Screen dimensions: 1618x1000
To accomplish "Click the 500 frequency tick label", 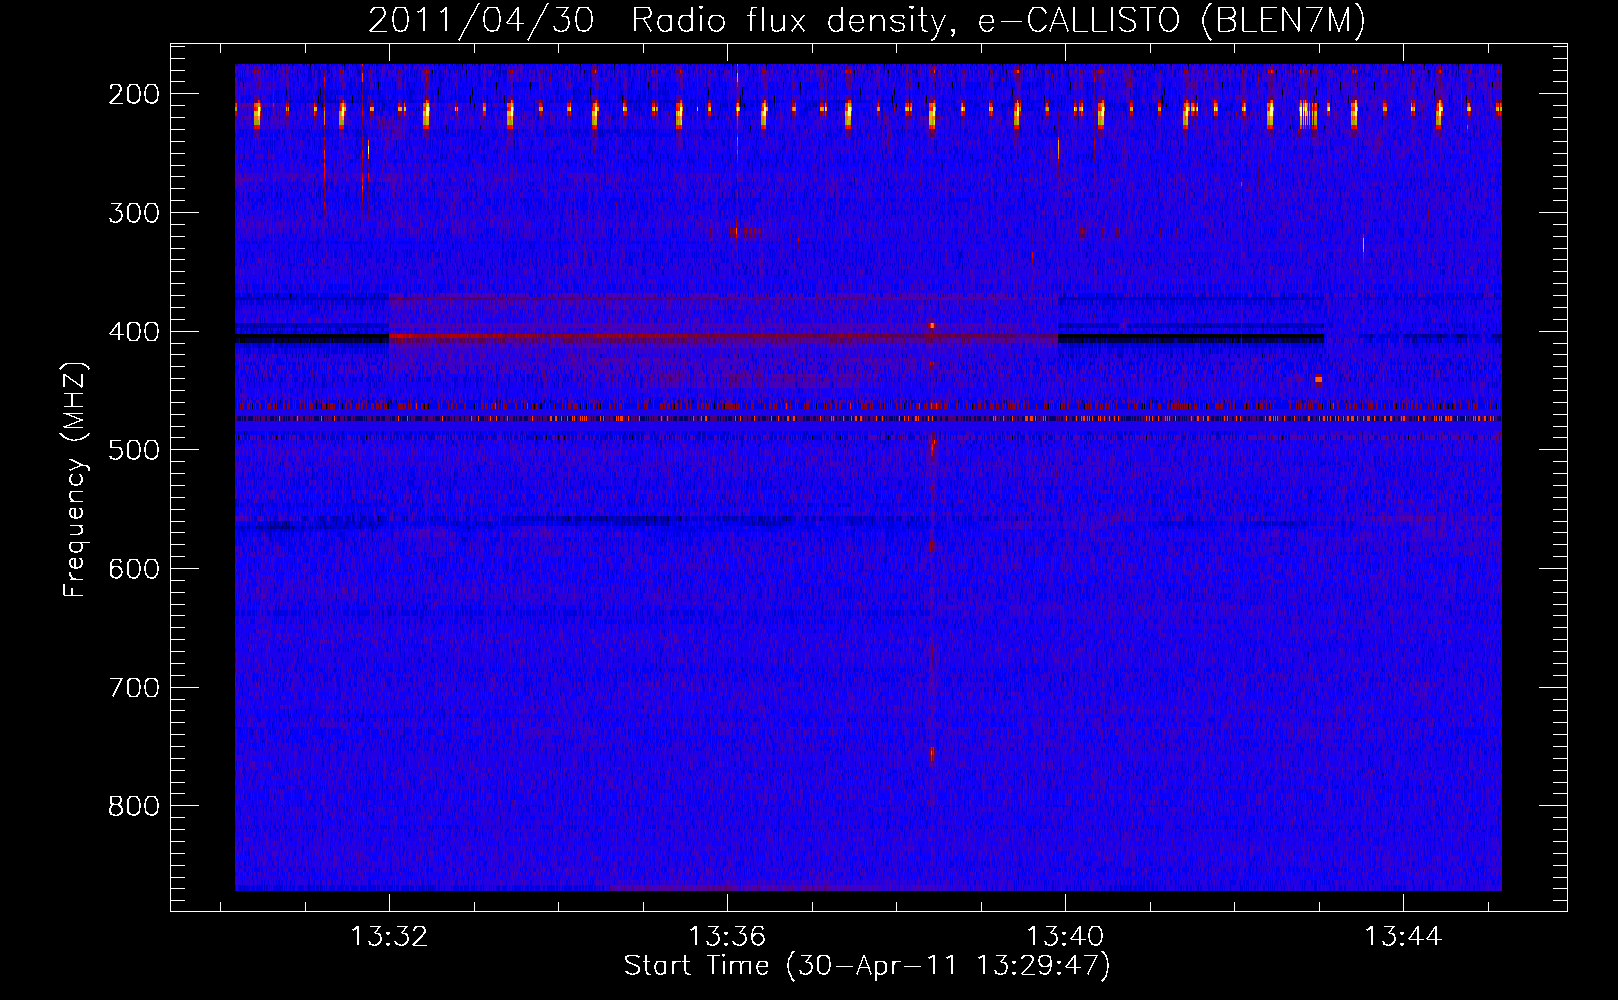I will [x=133, y=450].
